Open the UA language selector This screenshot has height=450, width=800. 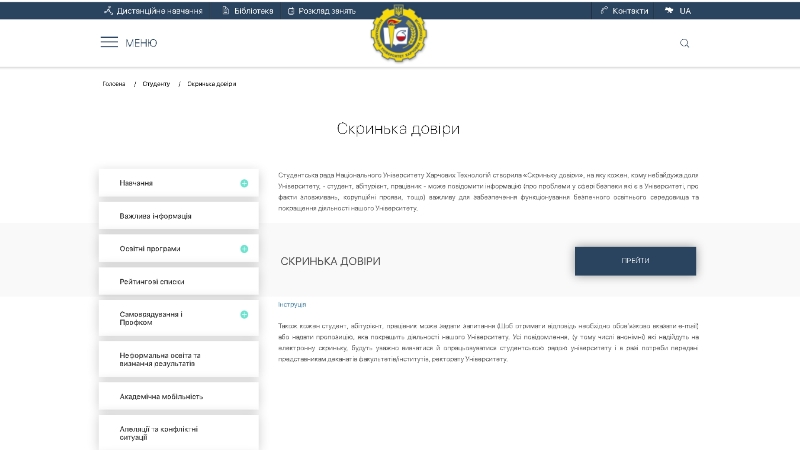pos(685,11)
